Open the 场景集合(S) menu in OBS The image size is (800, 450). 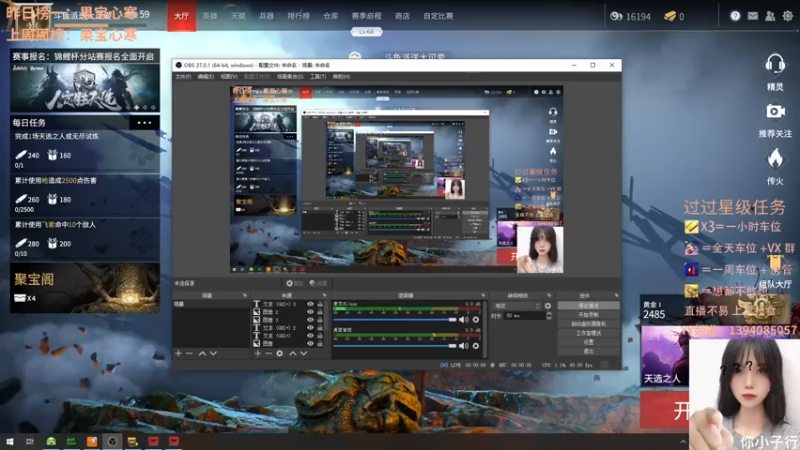point(290,77)
